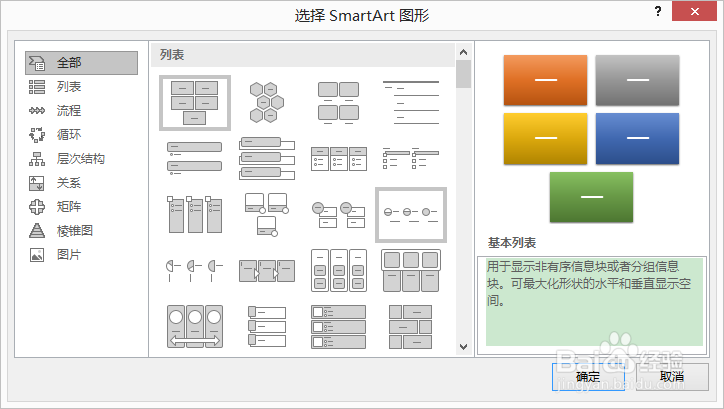Choose the stacked circle-box list layout

coord(338,215)
